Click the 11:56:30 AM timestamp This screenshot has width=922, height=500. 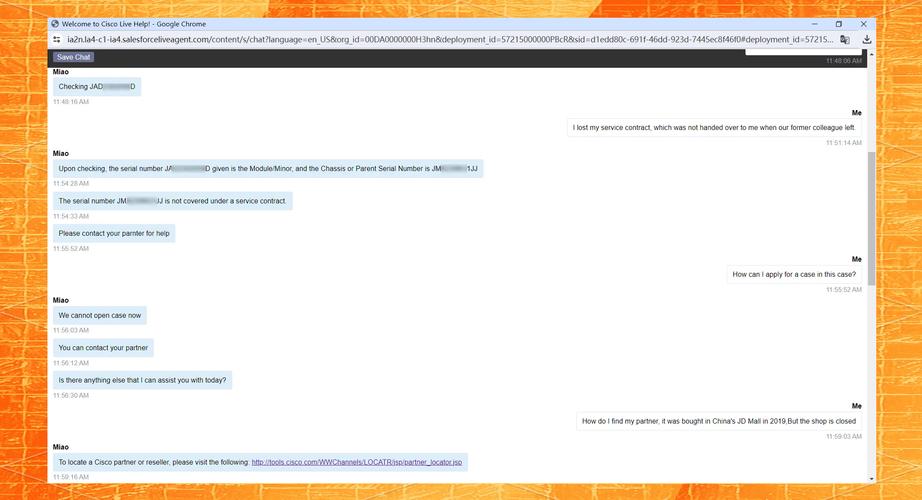click(71, 395)
